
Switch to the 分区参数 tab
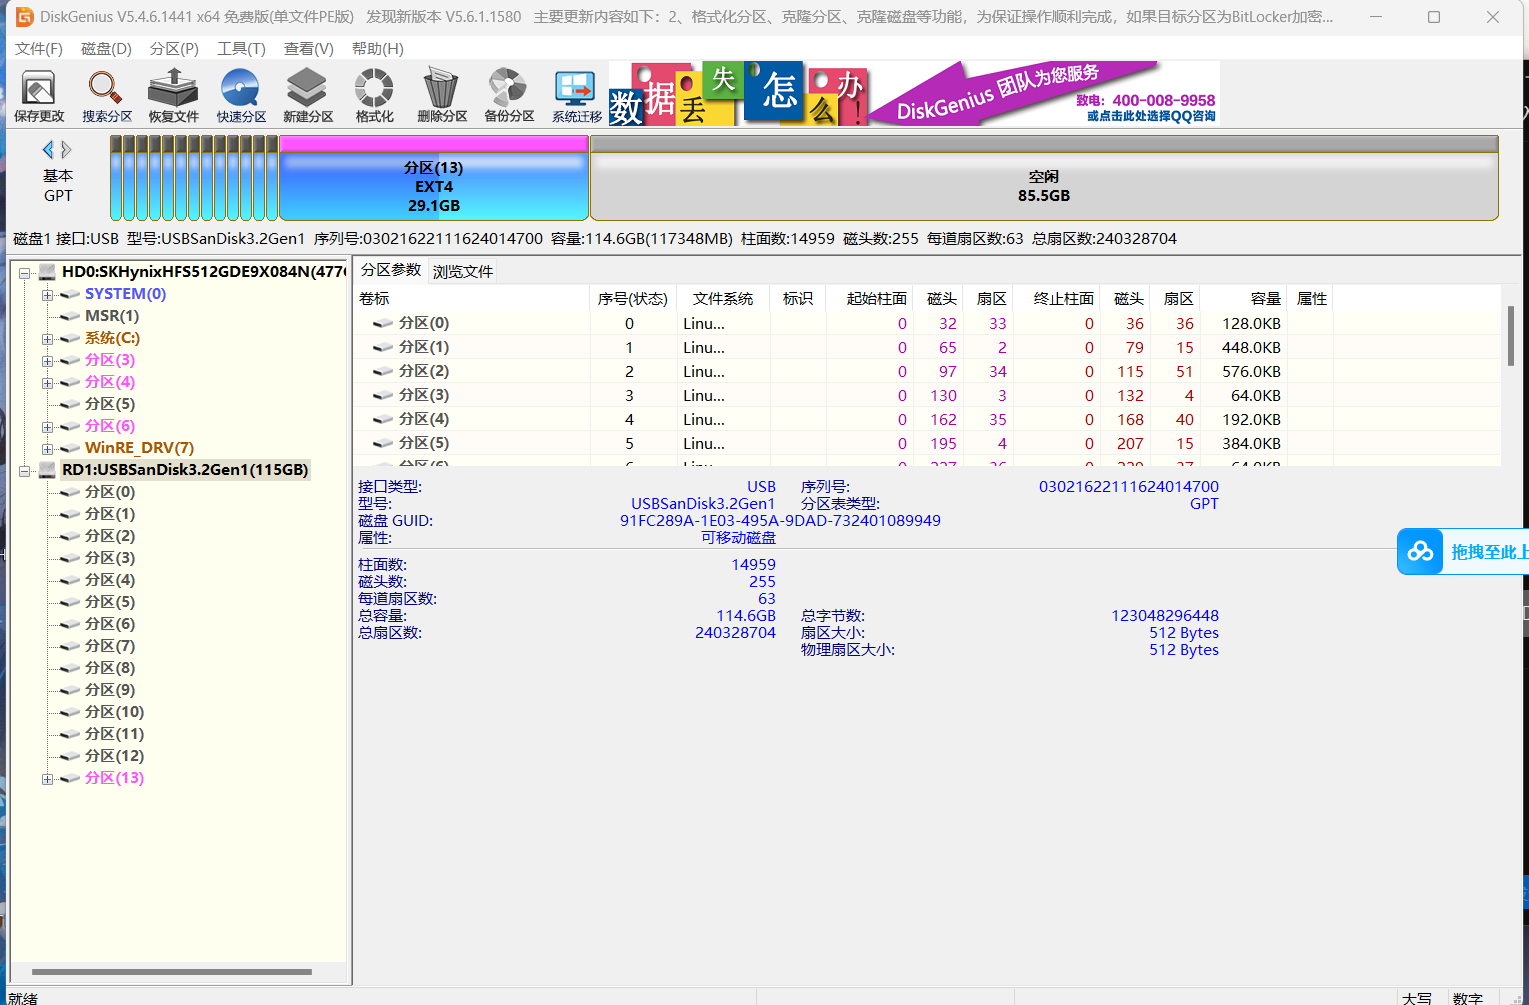coord(391,270)
